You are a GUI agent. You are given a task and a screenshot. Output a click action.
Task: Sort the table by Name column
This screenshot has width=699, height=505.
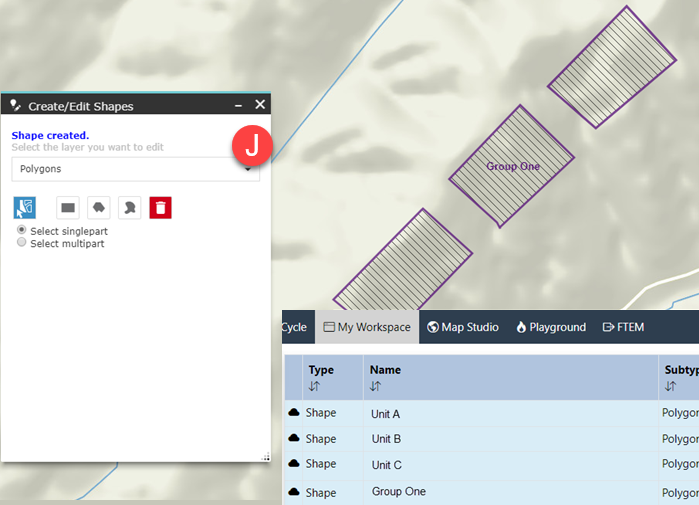(376, 386)
